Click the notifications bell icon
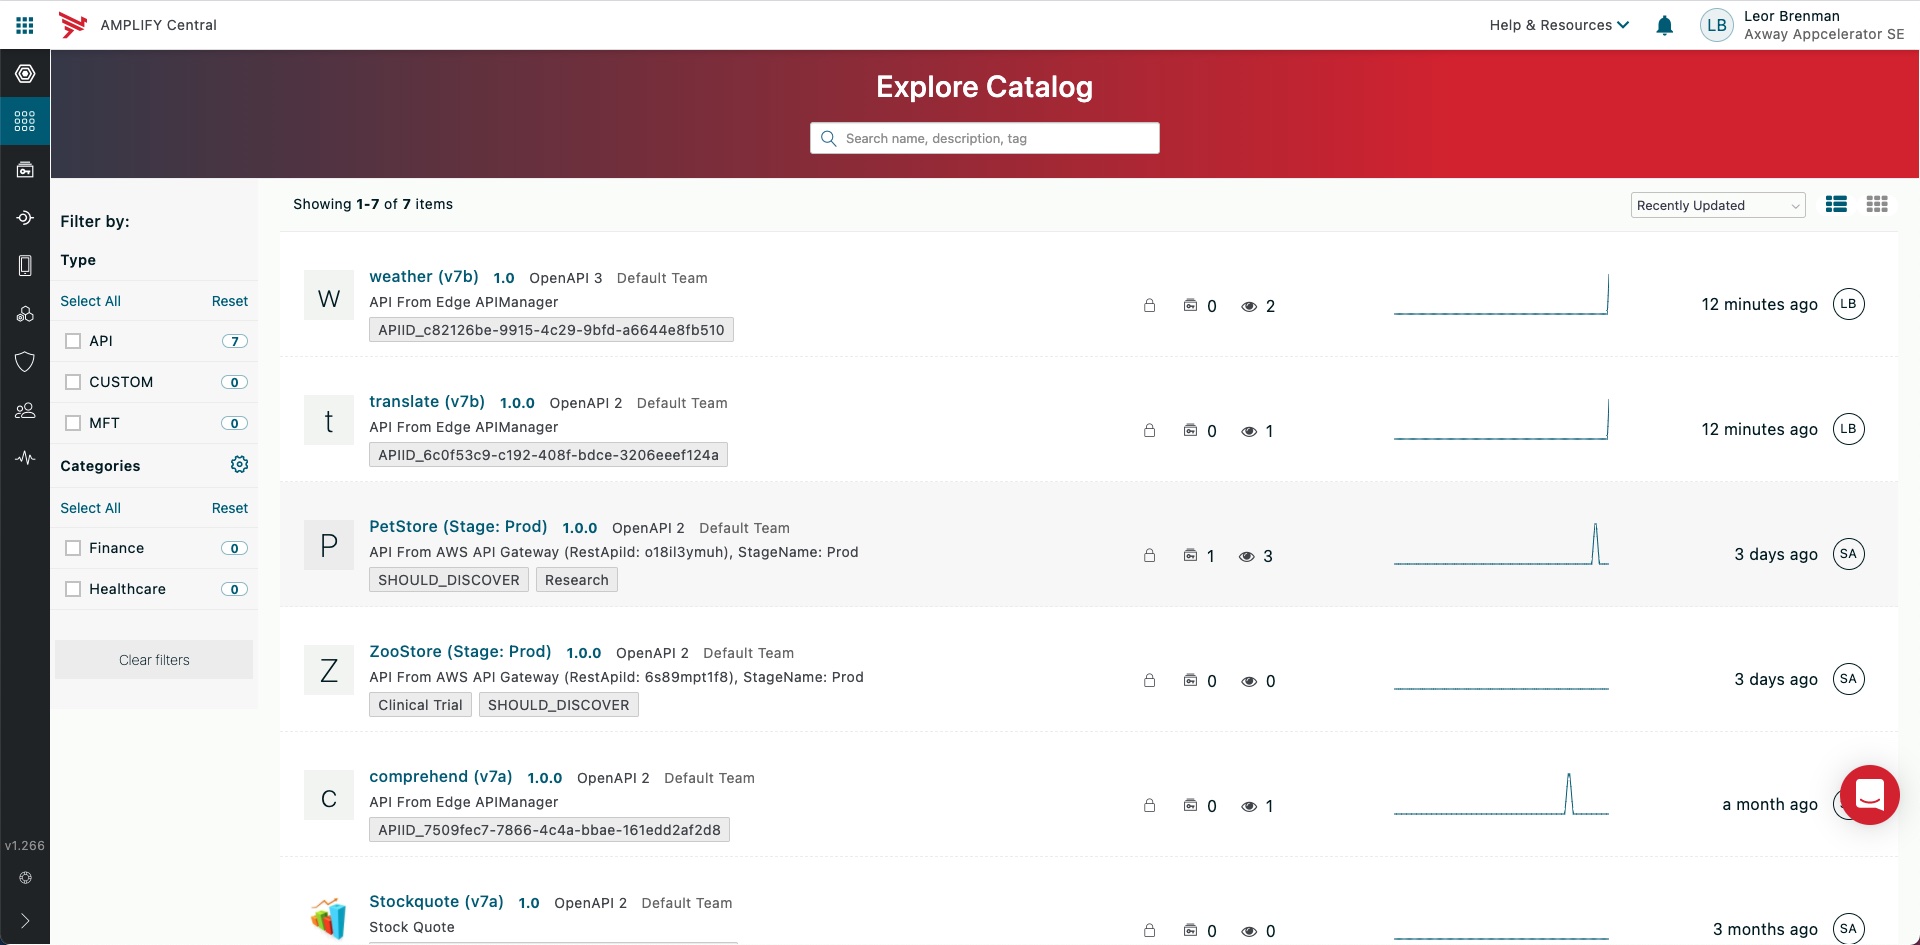Viewport: 1920px width, 945px height. tap(1664, 26)
